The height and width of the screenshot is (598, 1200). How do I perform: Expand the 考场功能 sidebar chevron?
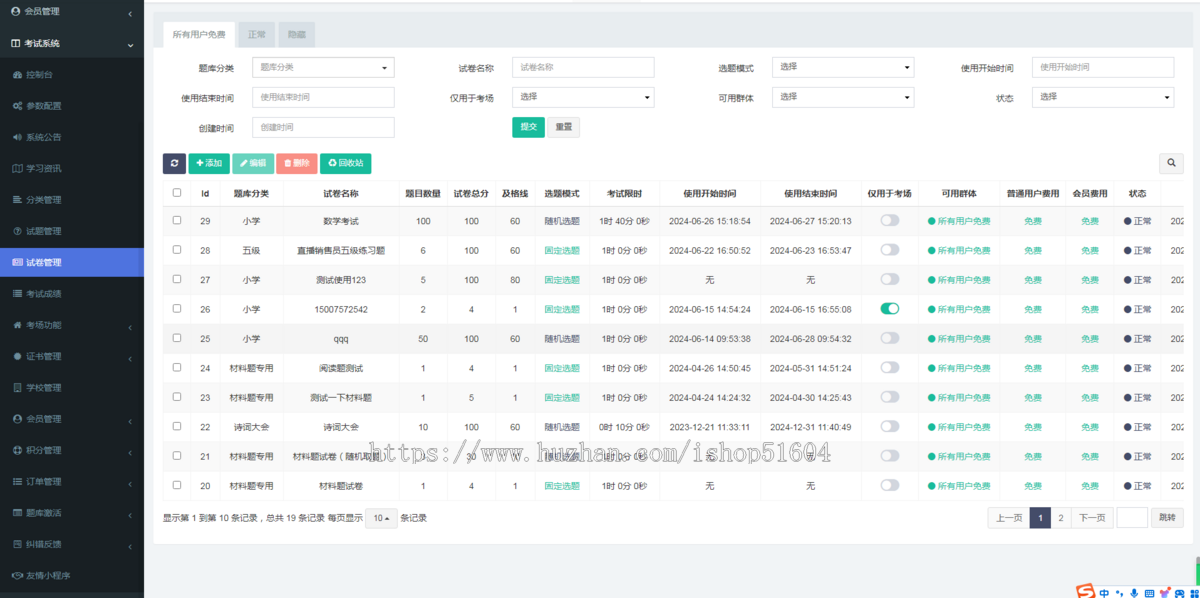coord(131,326)
